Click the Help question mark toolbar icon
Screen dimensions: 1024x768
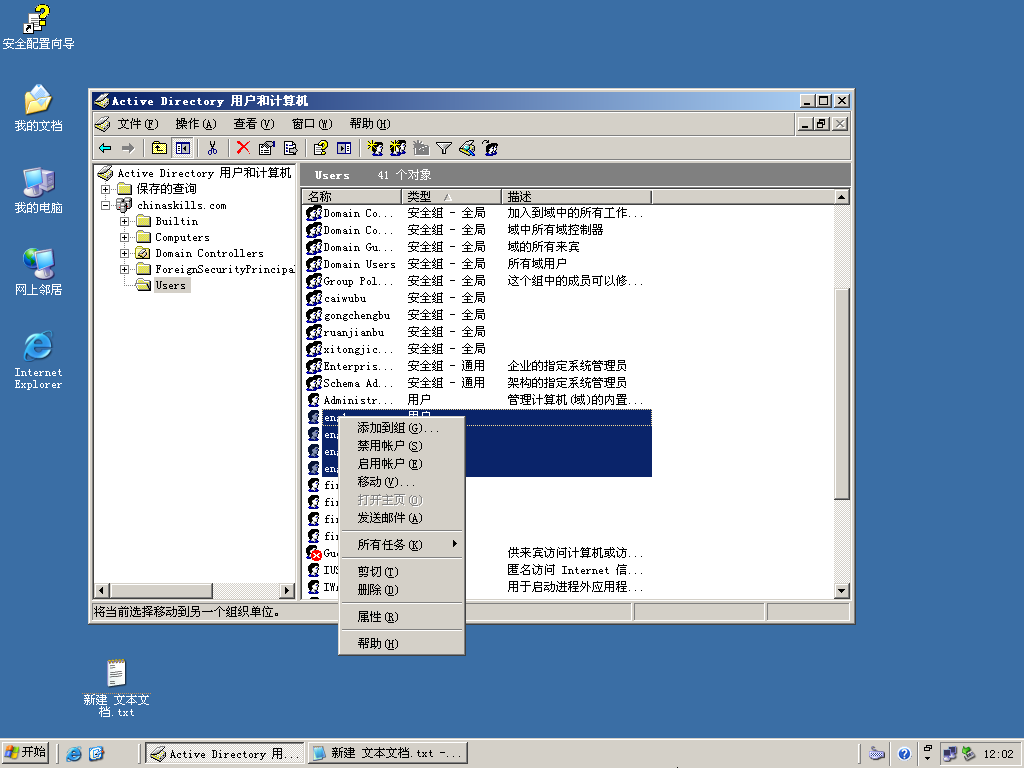click(x=321, y=148)
